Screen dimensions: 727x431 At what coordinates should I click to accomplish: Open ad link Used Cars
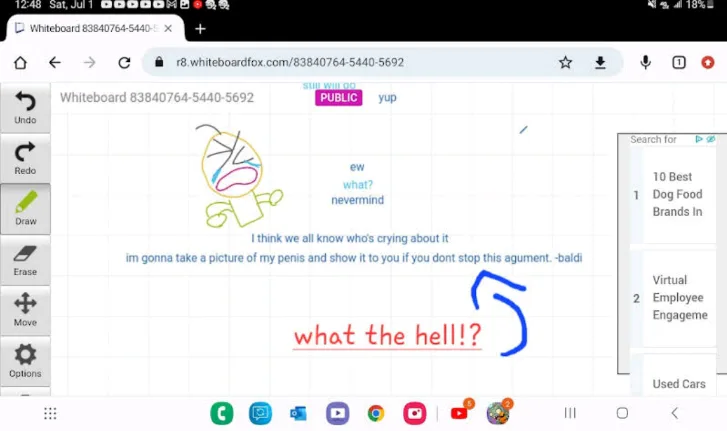[x=679, y=384]
